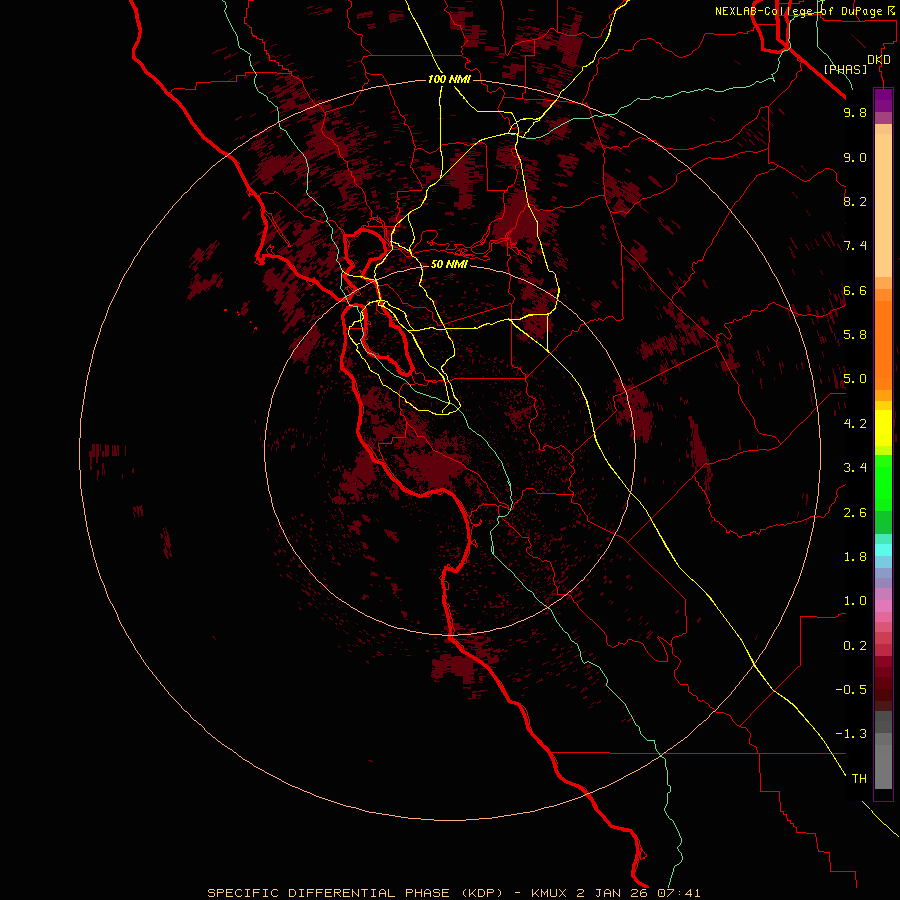Image resolution: width=900 pixels, height=900 pixels.
Task: Select the 3.4 scale value
Action: pos(855,468)
